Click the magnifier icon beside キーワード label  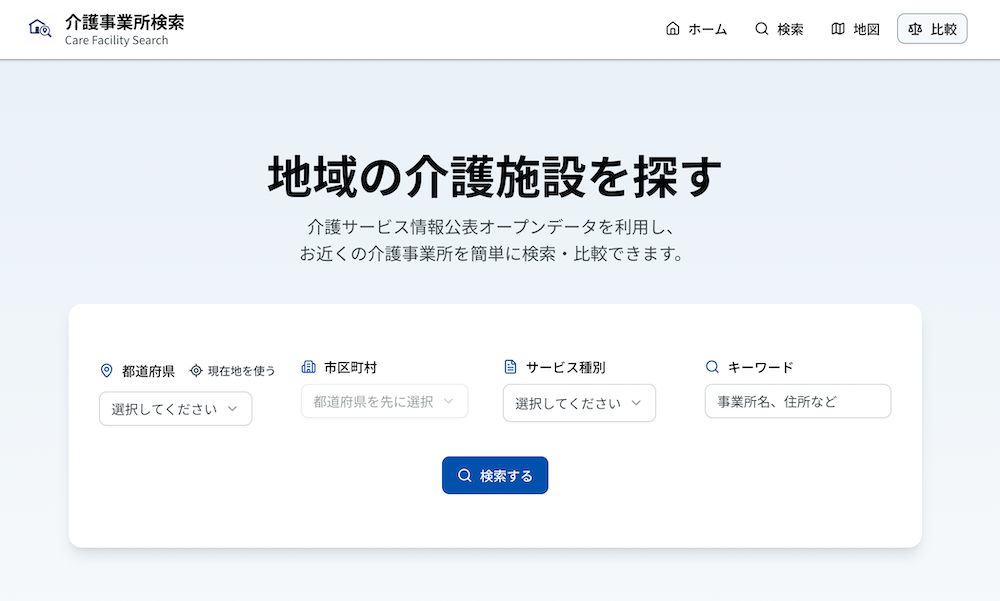click(x=712, y=366)
